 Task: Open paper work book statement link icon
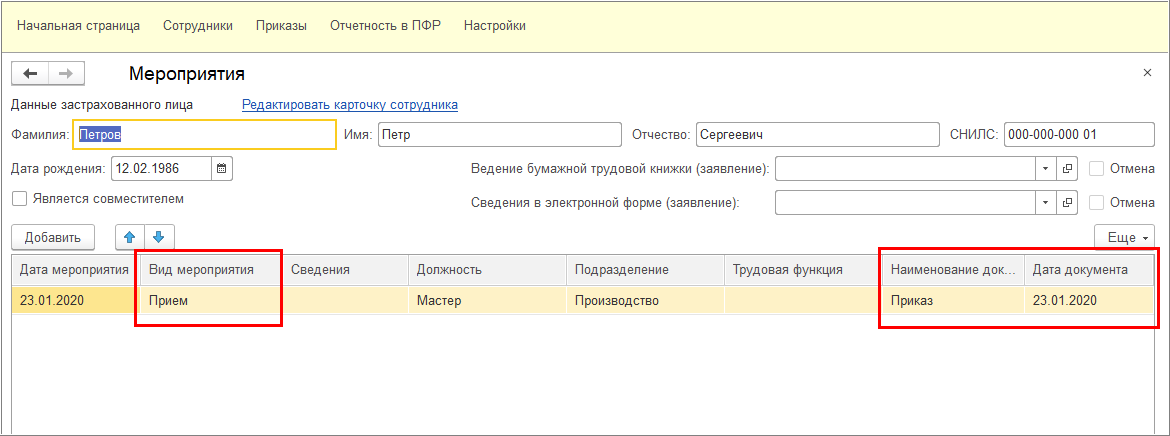(x=1068, y=169)
